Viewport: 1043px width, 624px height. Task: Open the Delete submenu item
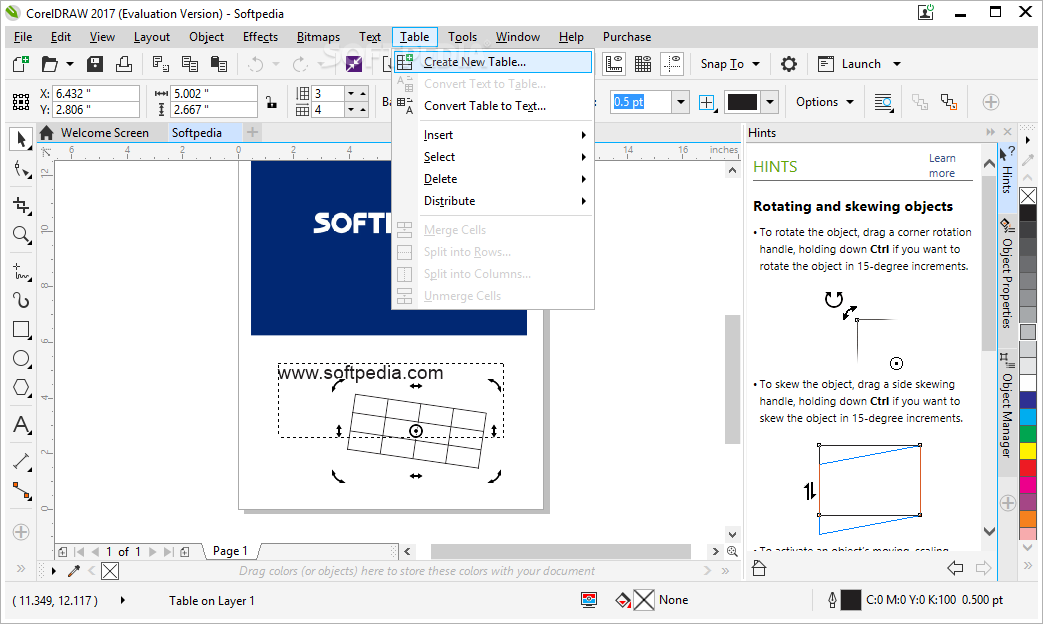coord(493,179)
